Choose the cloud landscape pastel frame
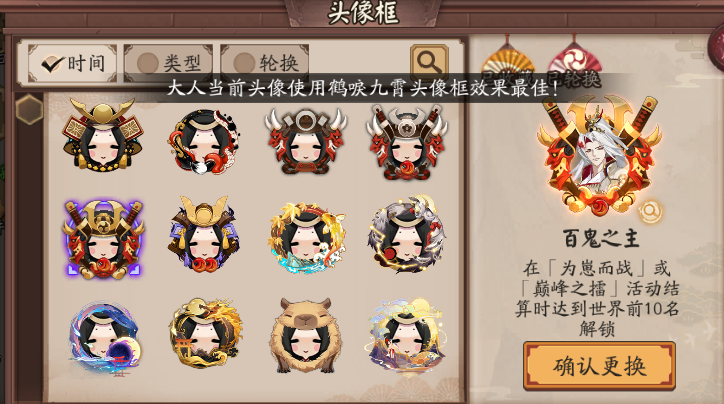724x404 pixels. [406, 337]
